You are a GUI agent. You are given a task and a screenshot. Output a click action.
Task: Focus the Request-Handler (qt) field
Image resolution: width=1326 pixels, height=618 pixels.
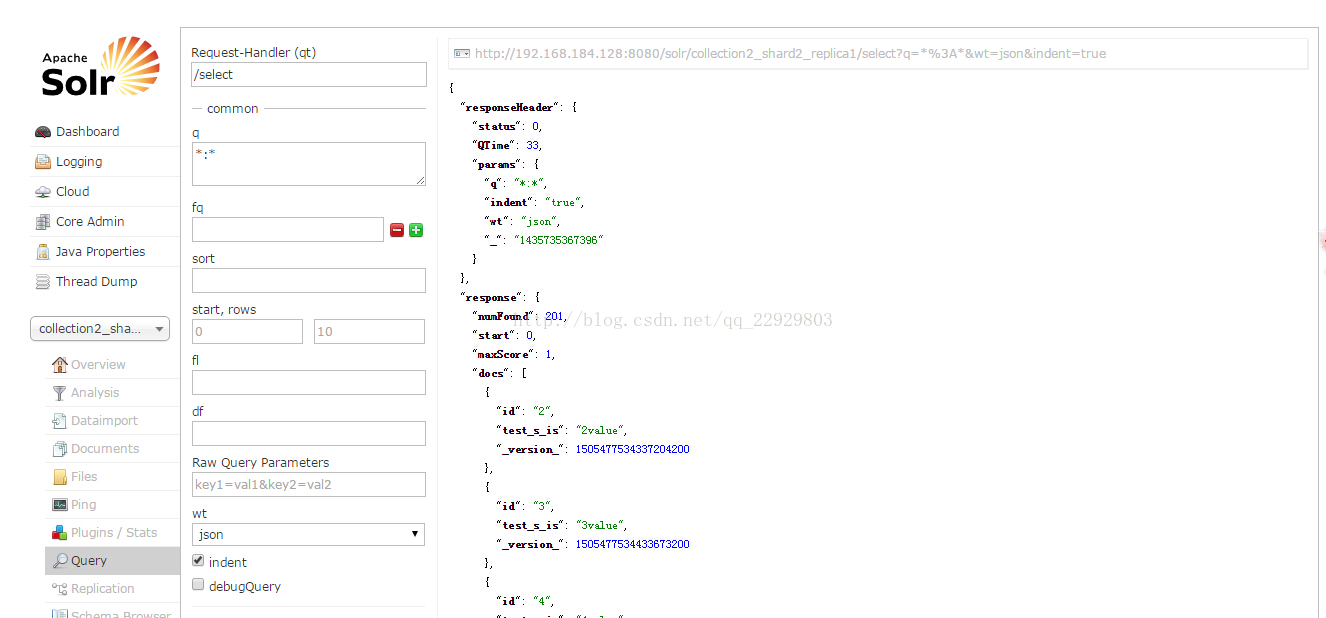point(309,74)
